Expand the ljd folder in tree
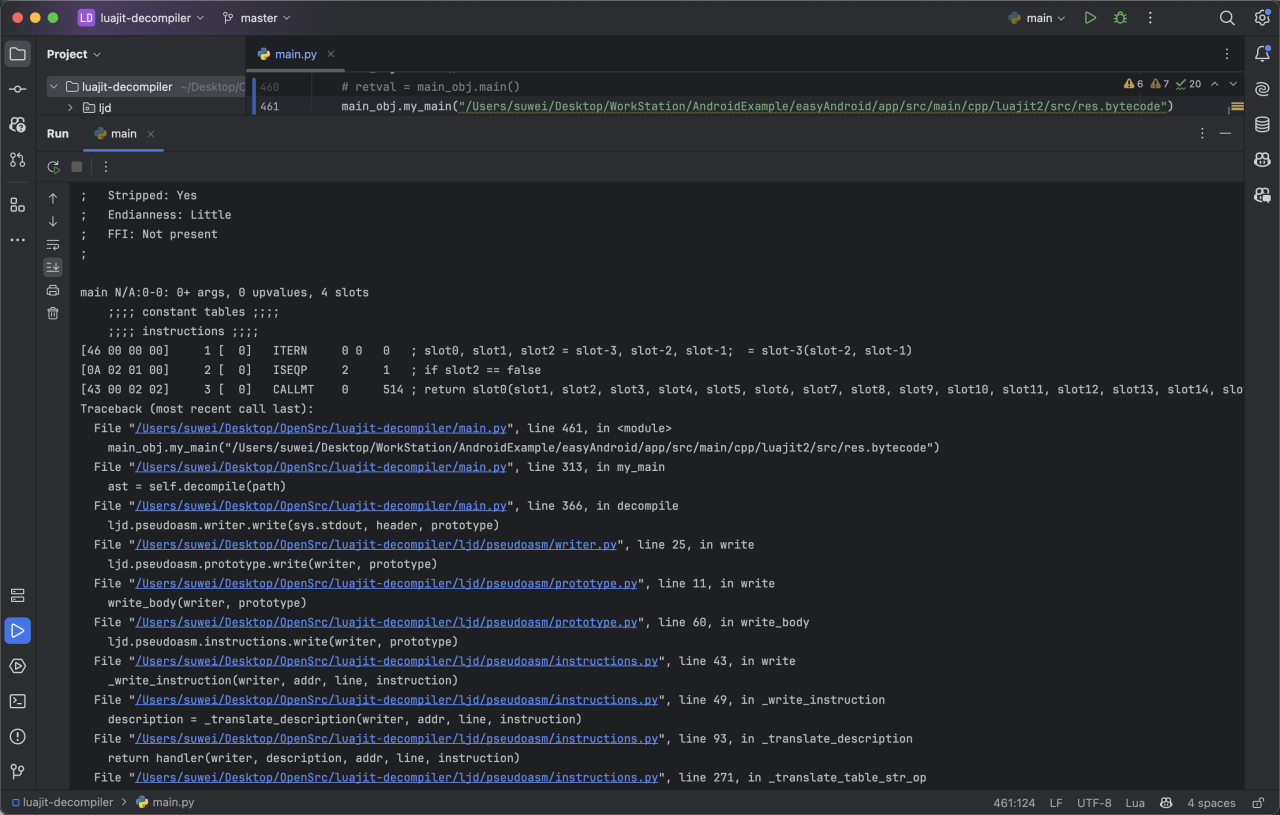The height and width of the screenshot is (815, 1280). point(70,107)
